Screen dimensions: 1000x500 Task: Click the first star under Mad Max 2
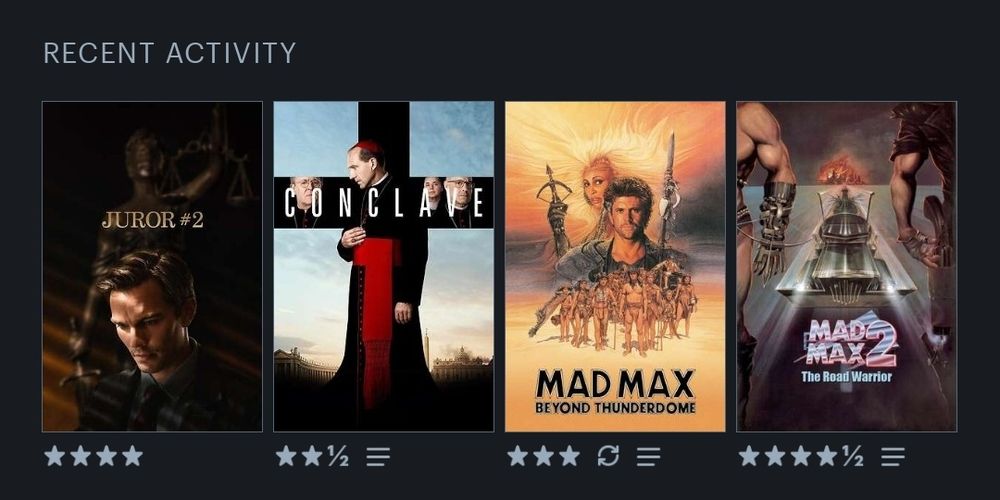749,456
